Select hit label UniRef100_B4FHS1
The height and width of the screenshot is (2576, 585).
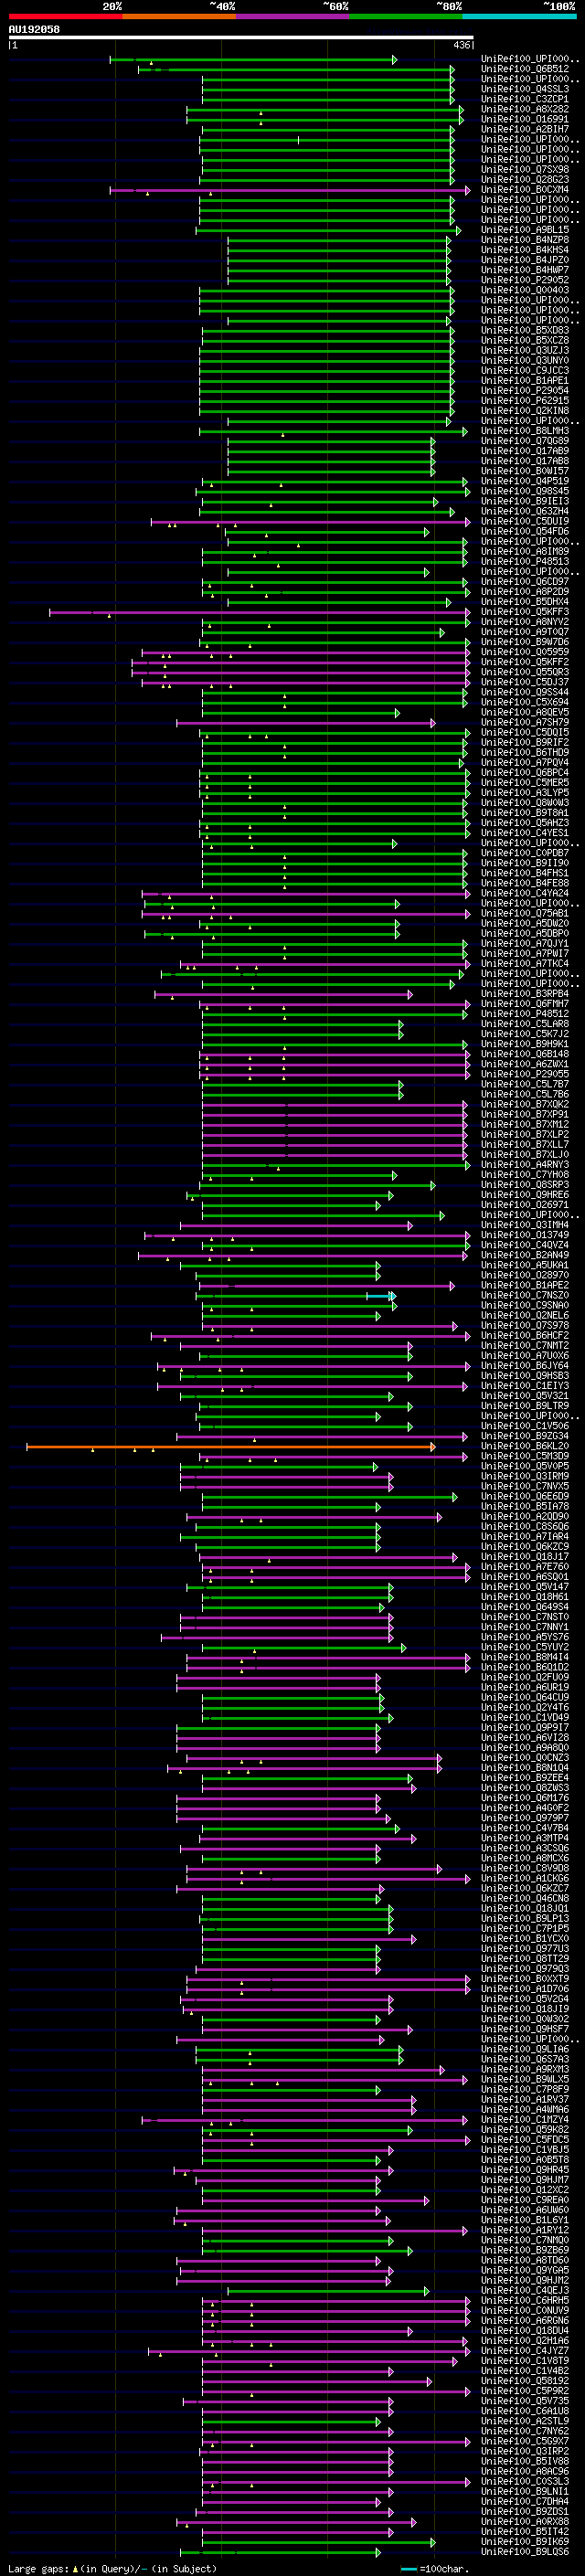pyautogui.click(x=525, y=873)
